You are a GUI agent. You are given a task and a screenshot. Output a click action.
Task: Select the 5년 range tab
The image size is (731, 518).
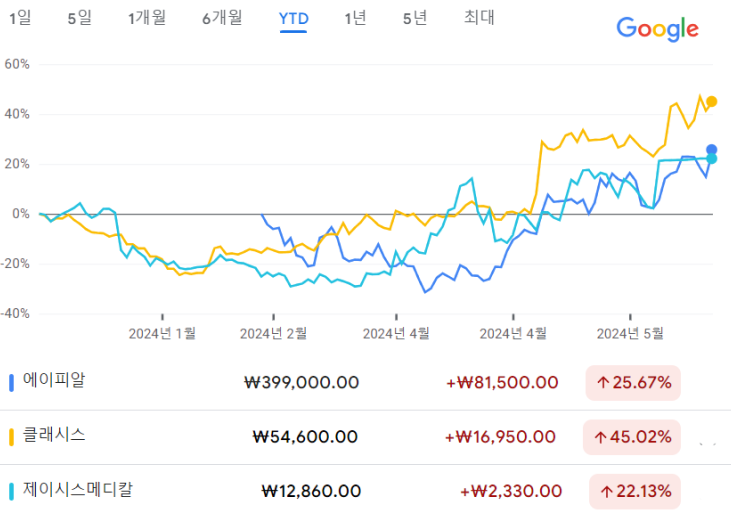414,18
